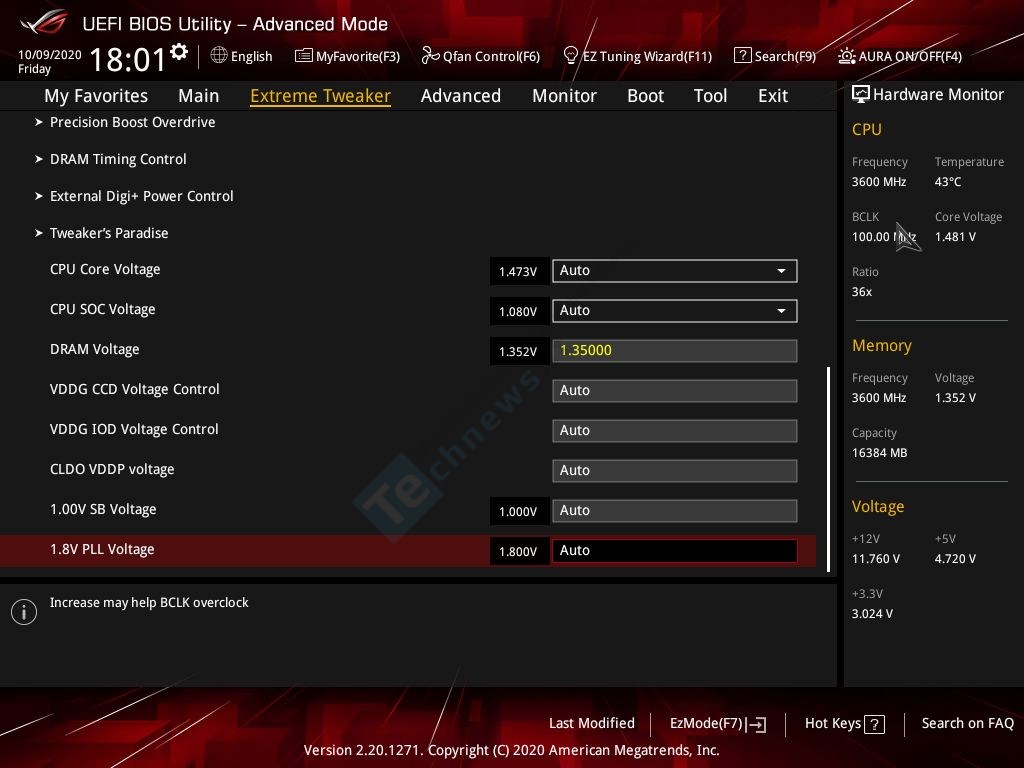Click Search on FAQ link
Screen dimensions: 1024x768
(x=967, y=723)
